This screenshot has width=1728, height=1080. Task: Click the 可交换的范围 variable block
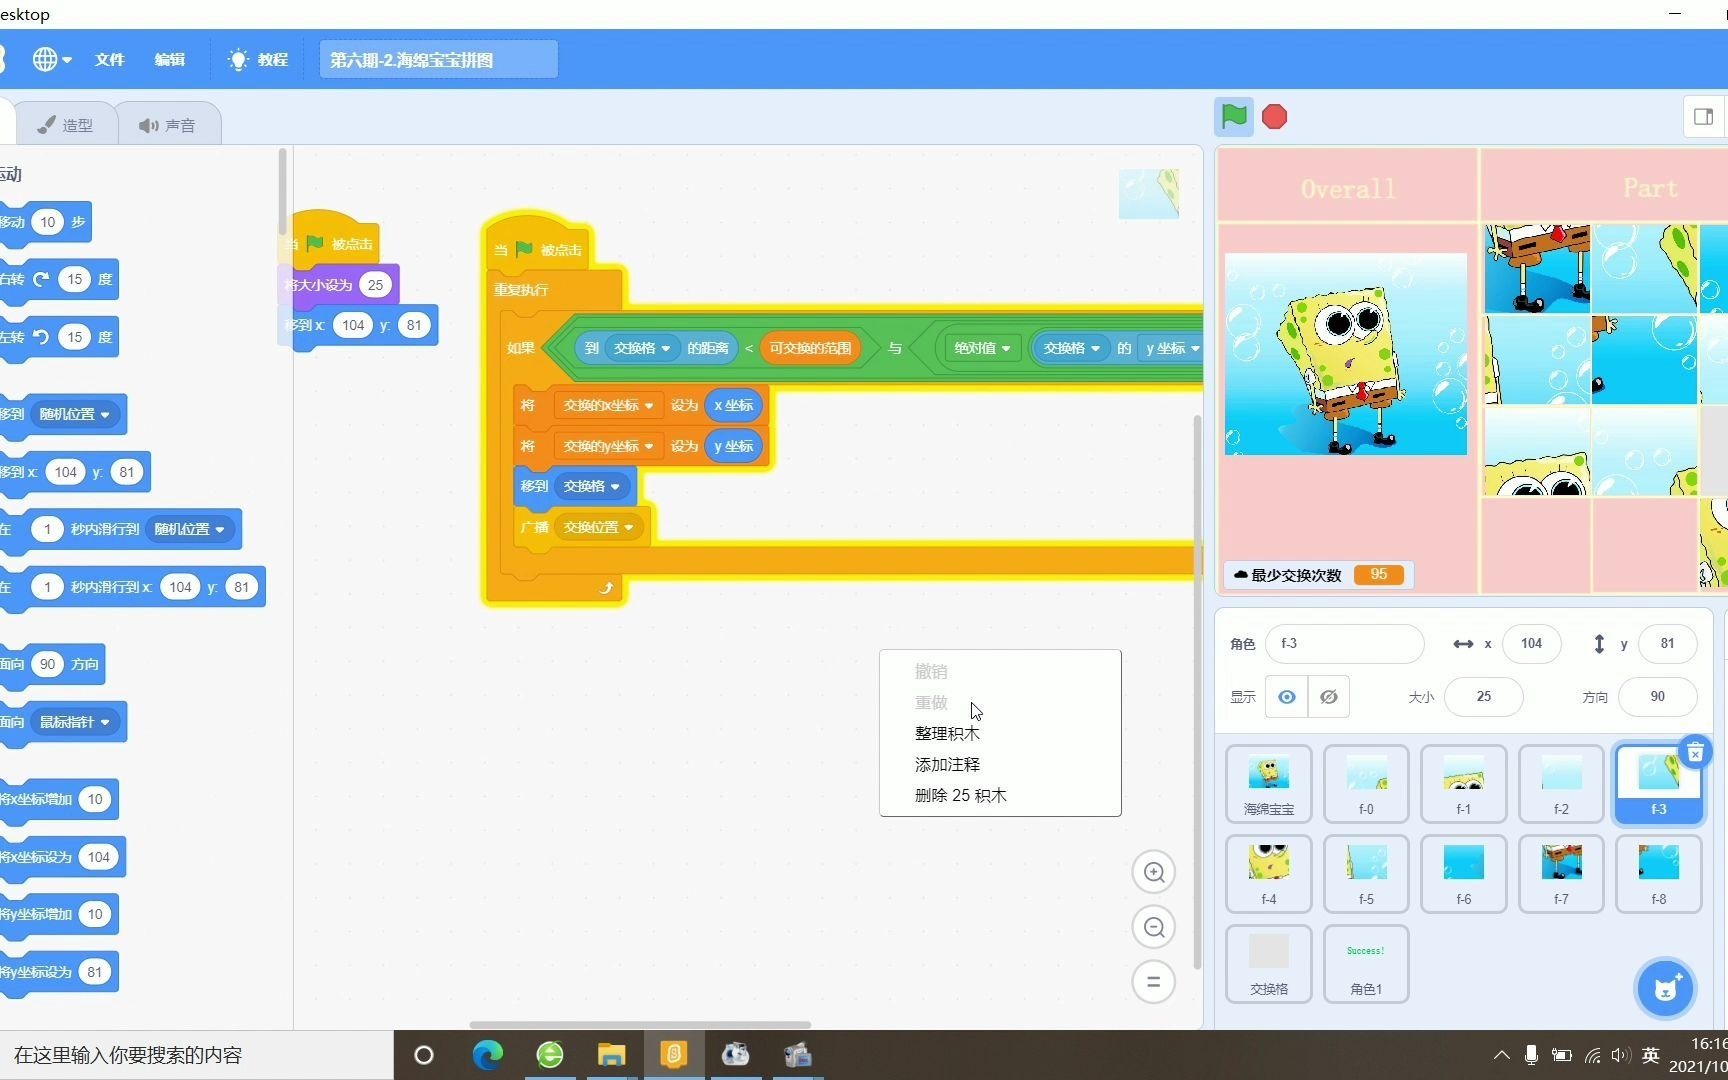point(810,348)
